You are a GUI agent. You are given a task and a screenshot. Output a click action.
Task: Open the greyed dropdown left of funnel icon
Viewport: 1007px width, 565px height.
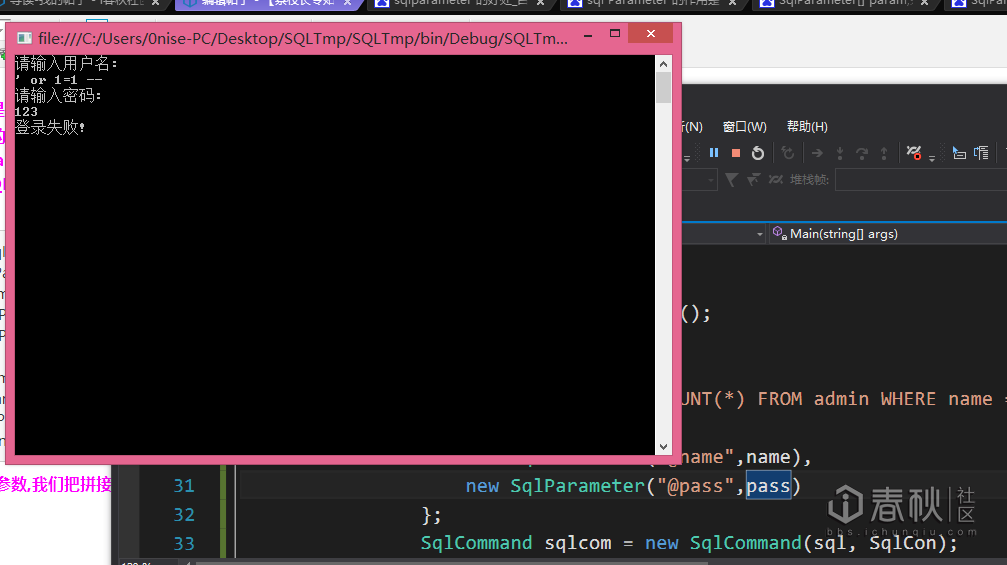click(710, 180)
